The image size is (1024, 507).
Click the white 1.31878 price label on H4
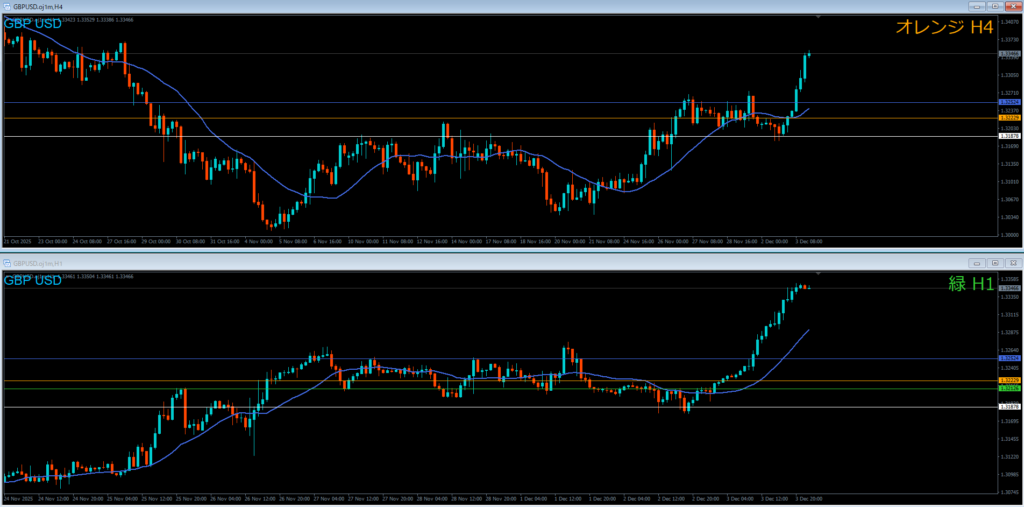click(1009, 136)
